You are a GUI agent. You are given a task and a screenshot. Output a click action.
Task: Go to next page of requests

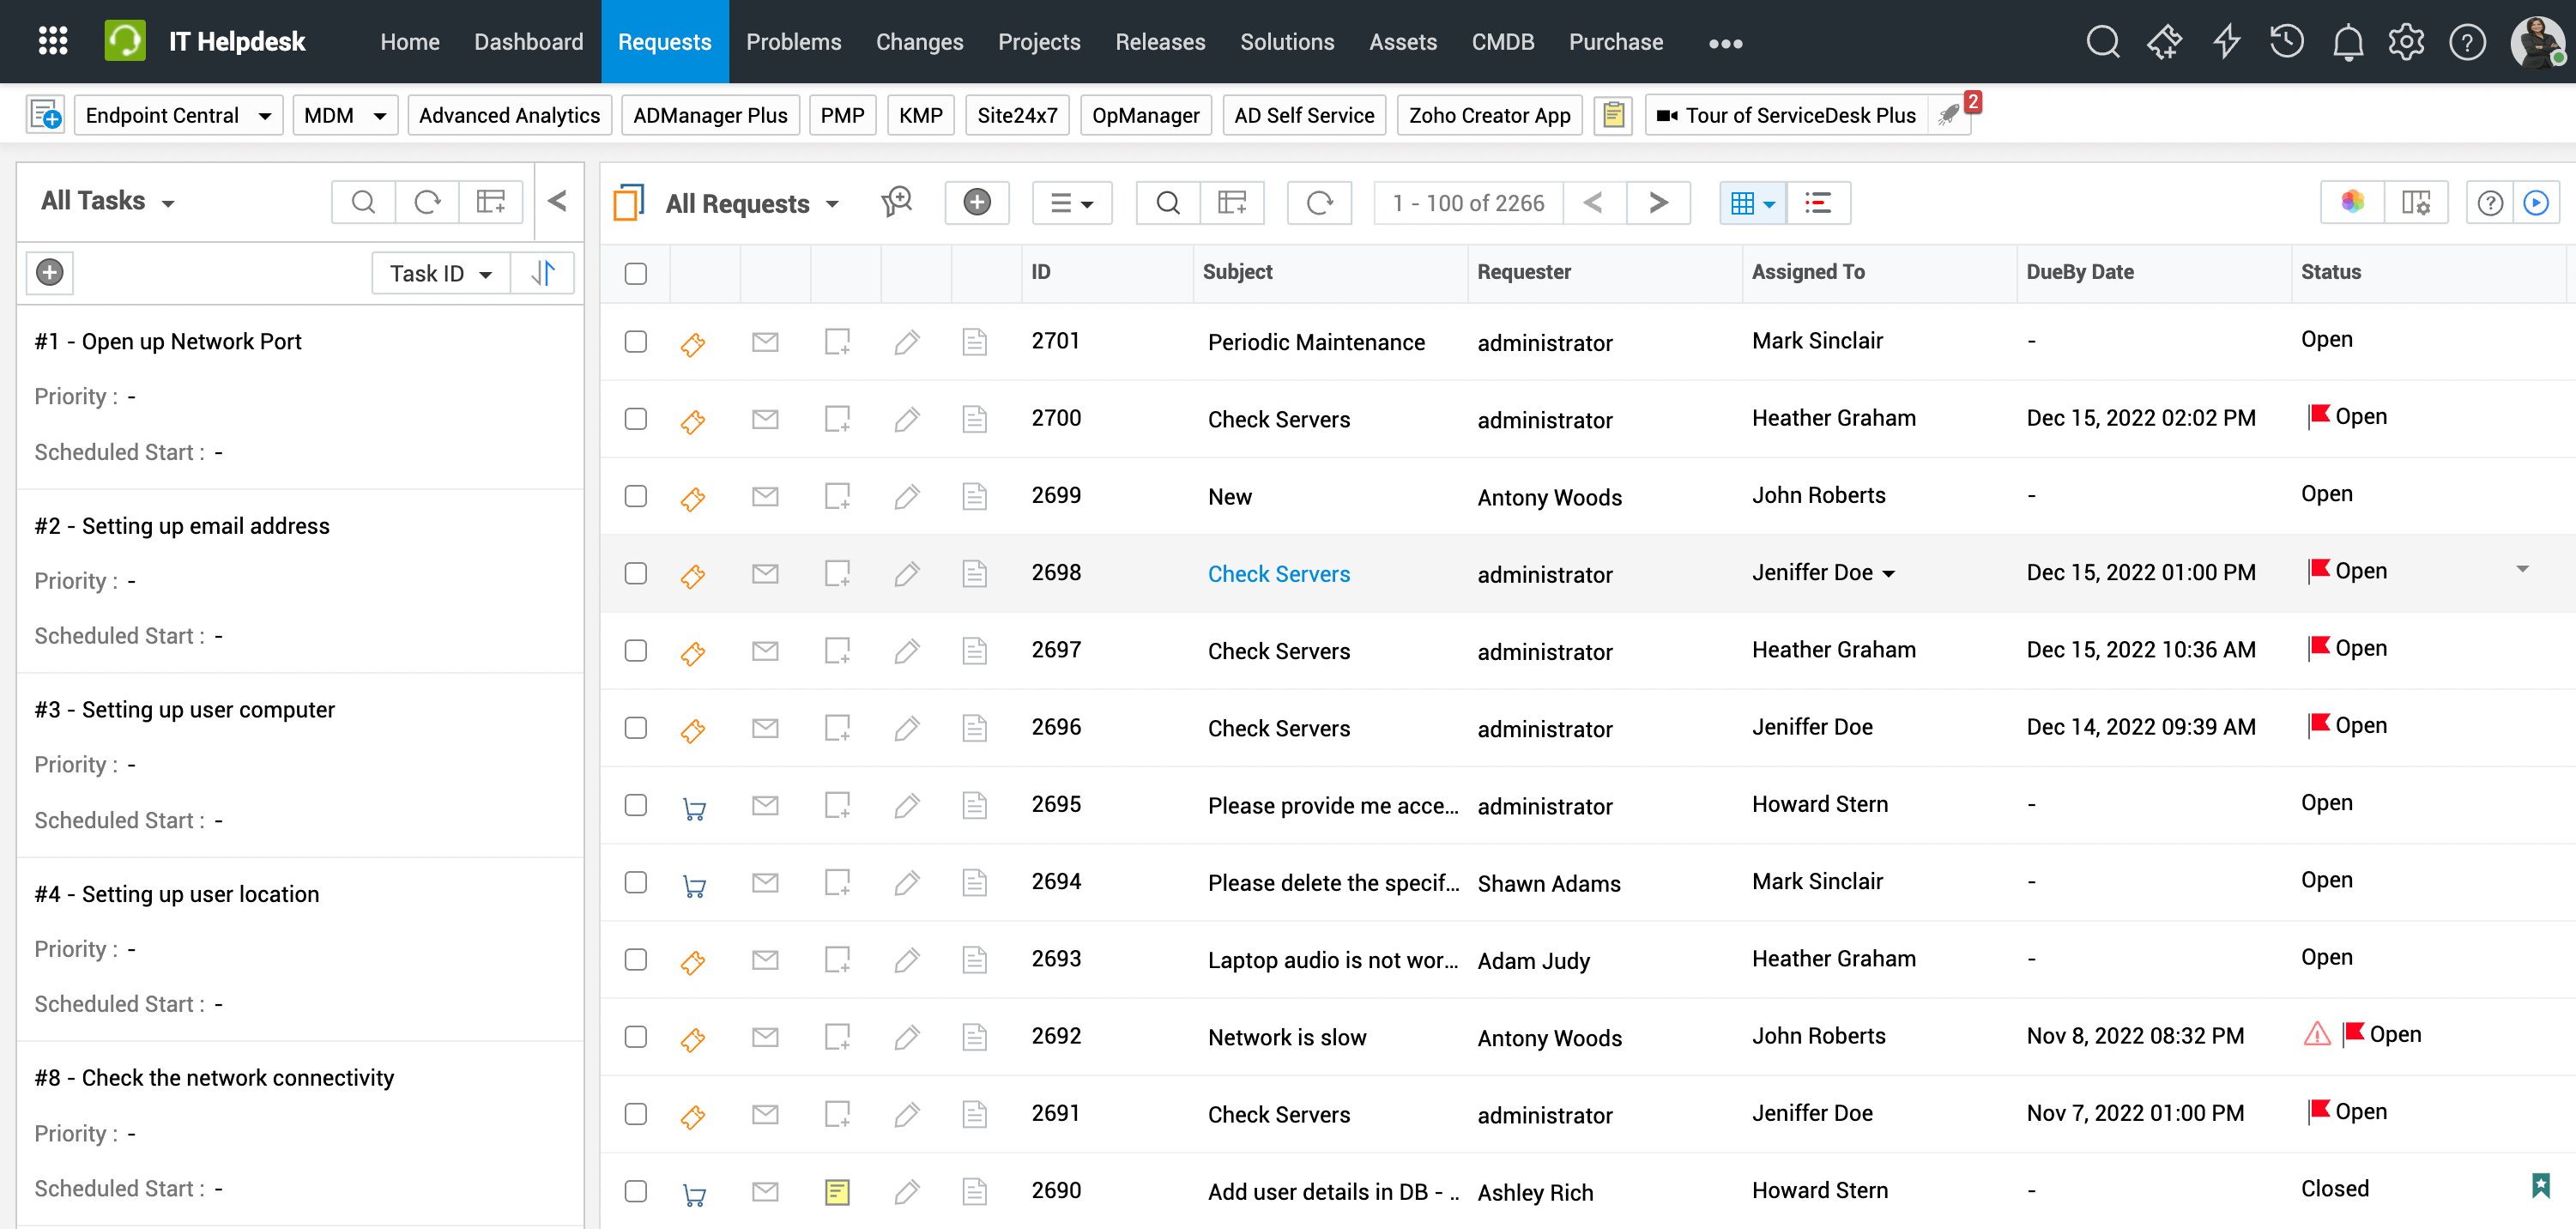(x=1658, y=203)
